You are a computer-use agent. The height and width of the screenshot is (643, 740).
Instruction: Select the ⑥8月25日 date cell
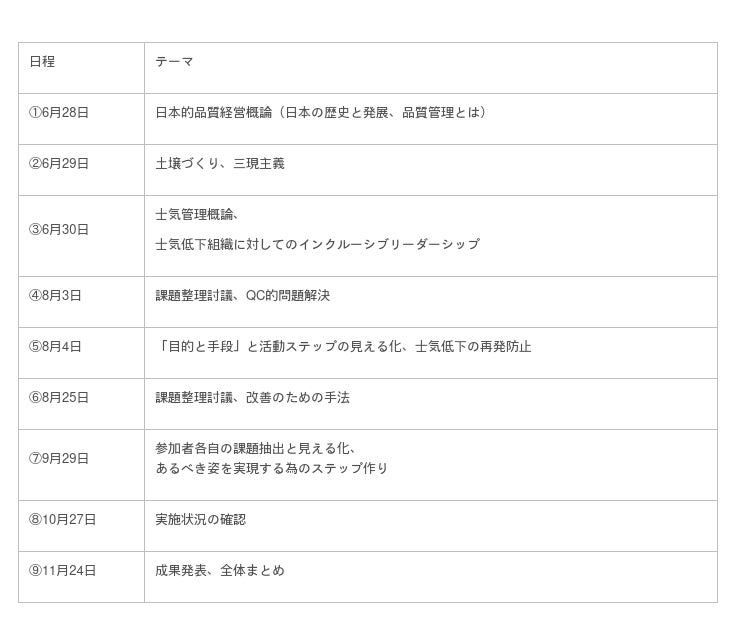[x=58, y=398]
